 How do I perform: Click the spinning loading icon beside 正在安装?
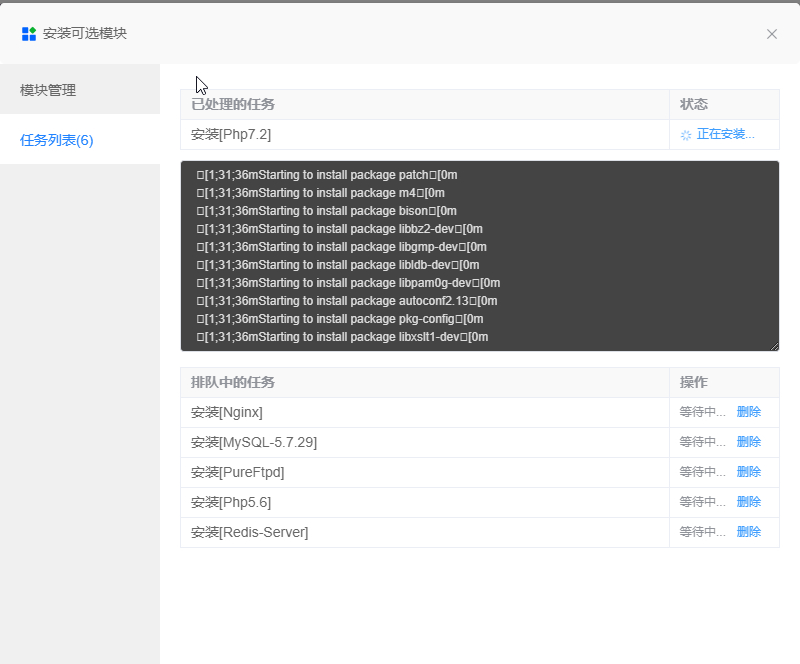pyautogui.click(x=686, y=135)
